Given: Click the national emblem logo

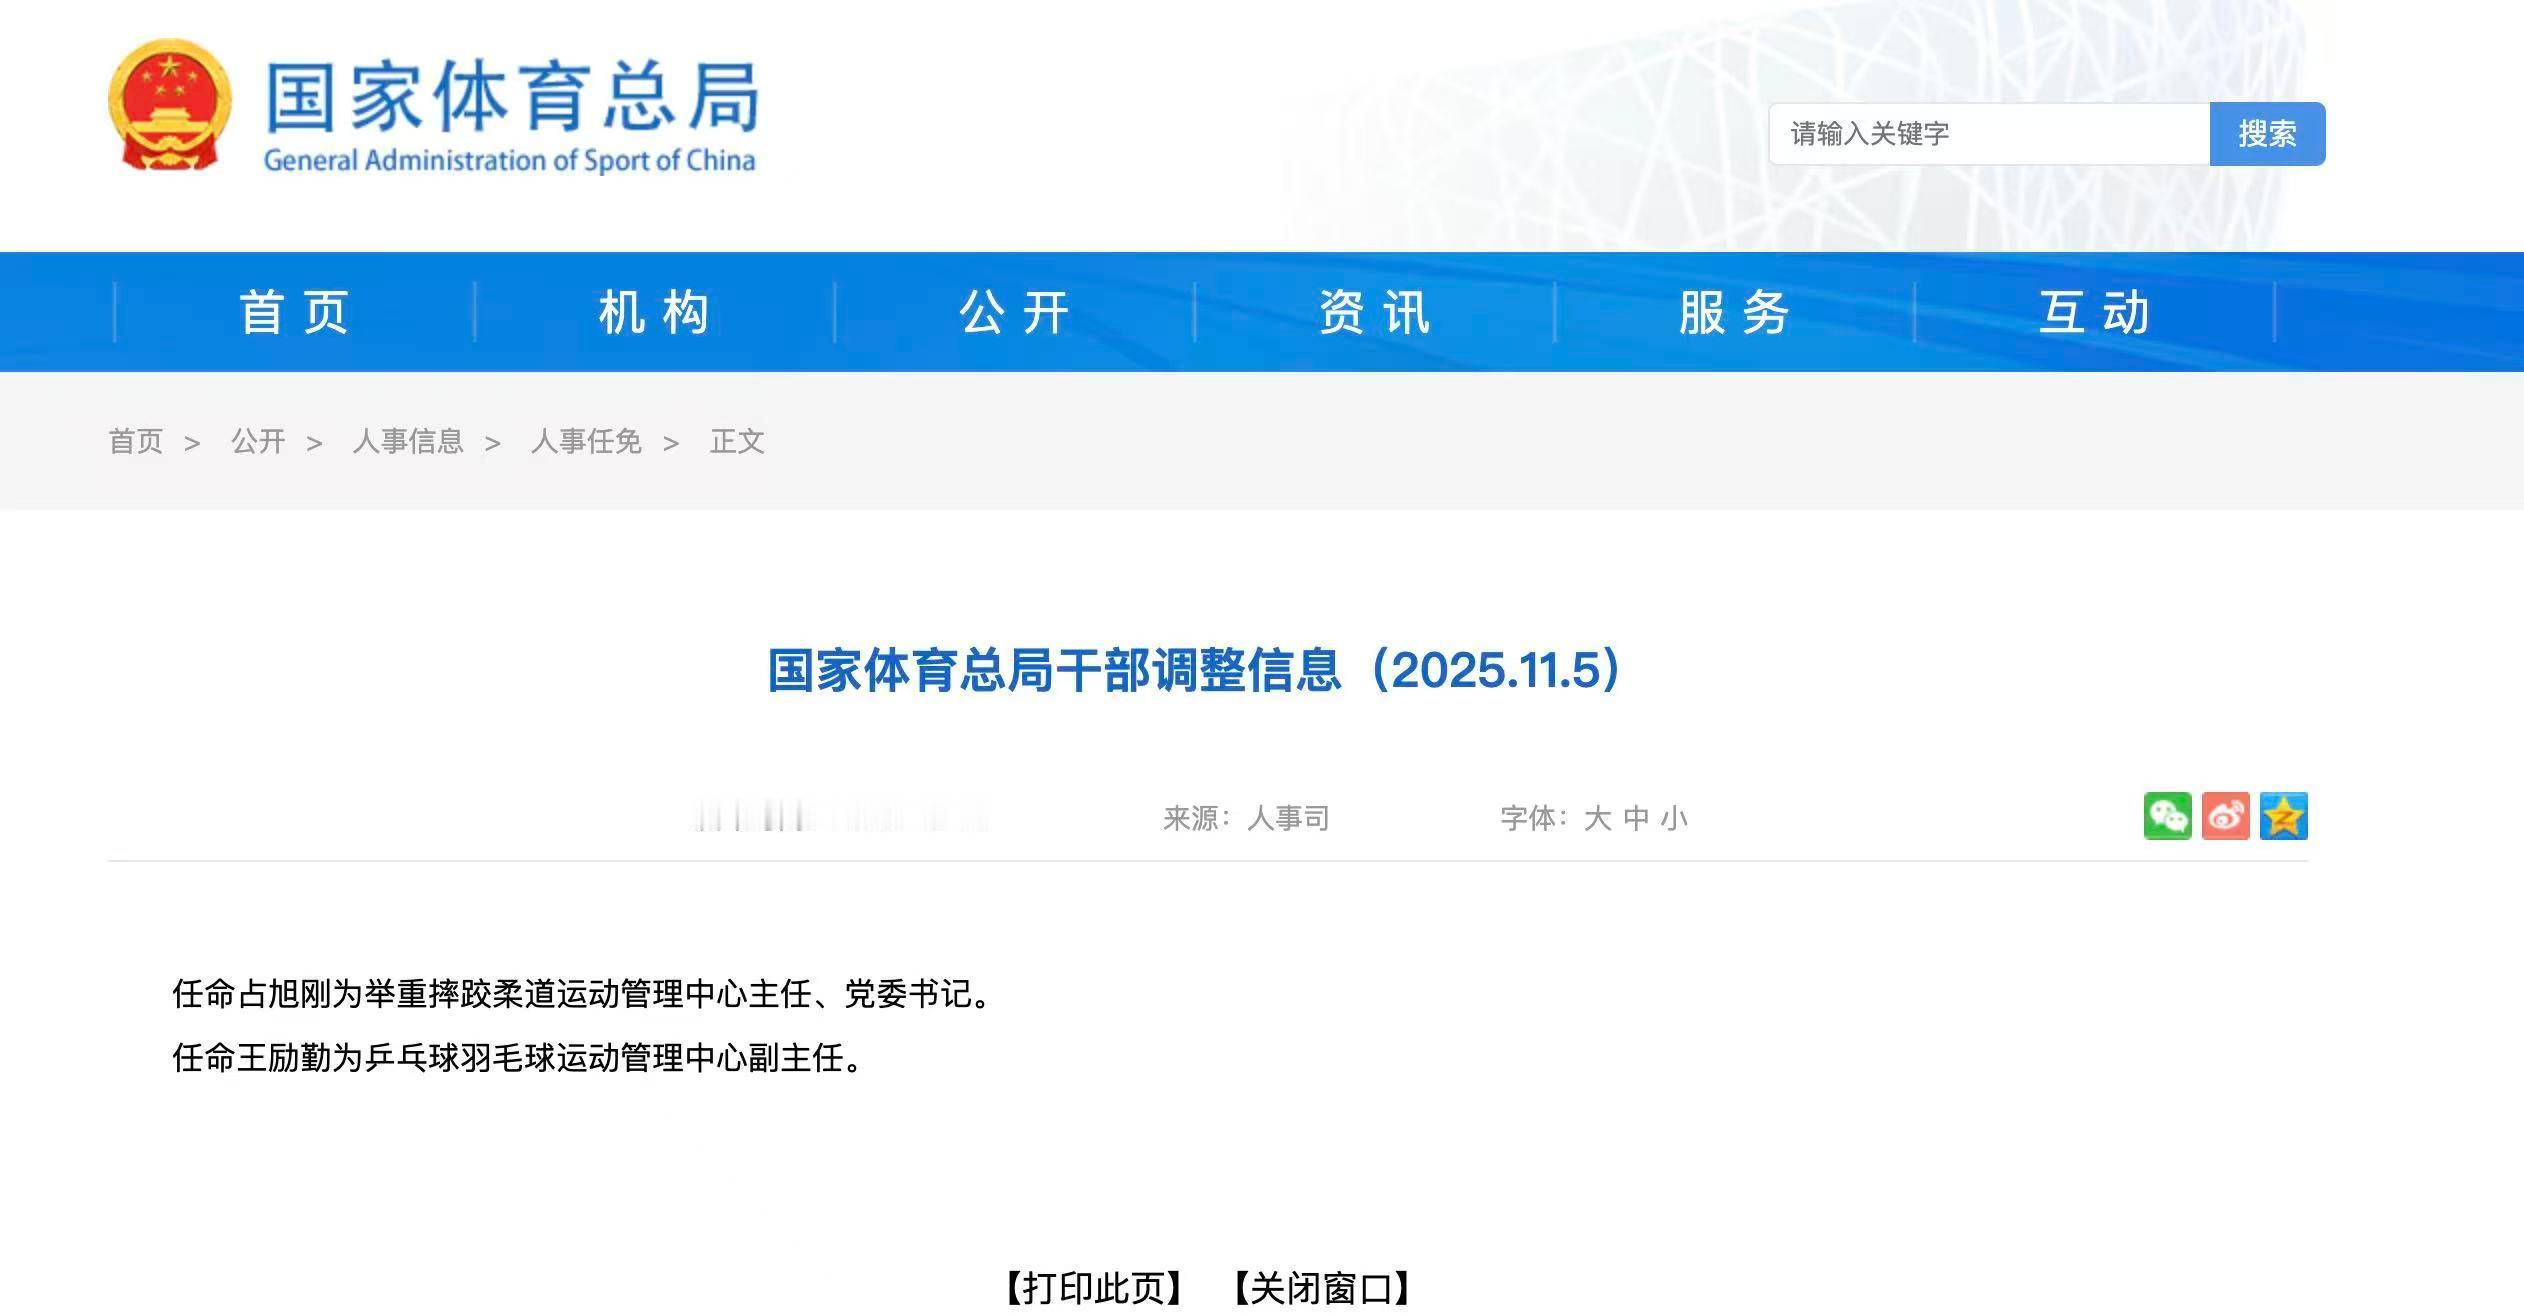Looking at the screenshot, I should pos(170,106).
